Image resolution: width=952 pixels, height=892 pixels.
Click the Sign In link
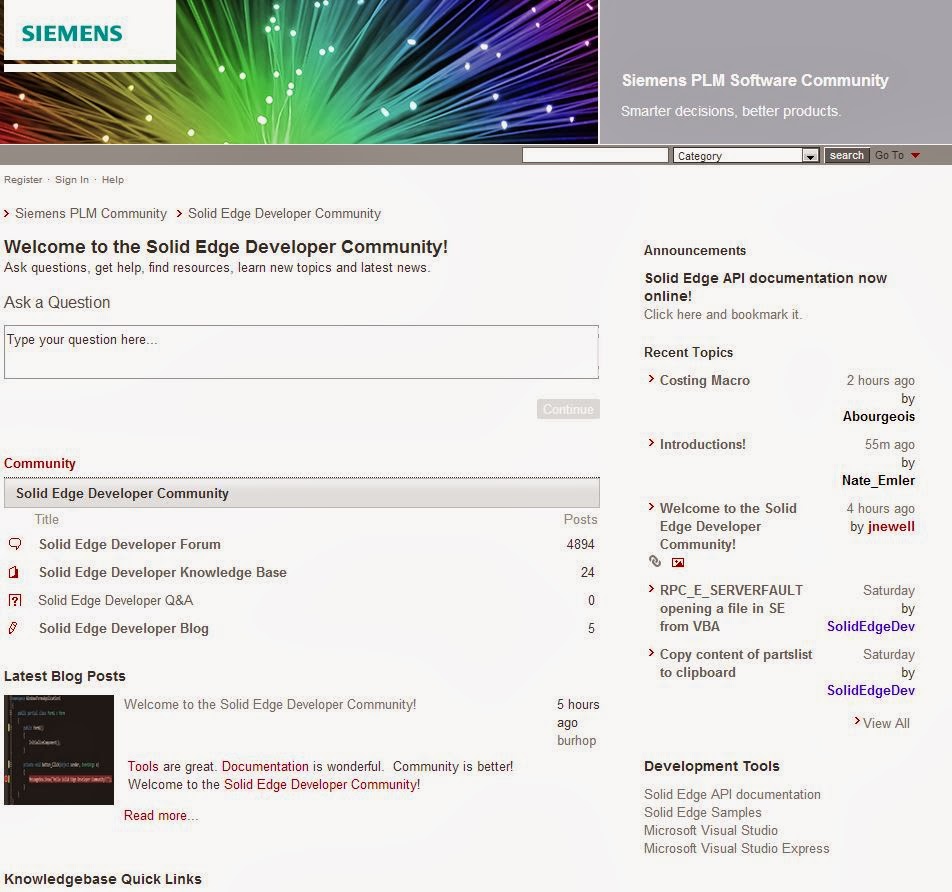point(72,180)
